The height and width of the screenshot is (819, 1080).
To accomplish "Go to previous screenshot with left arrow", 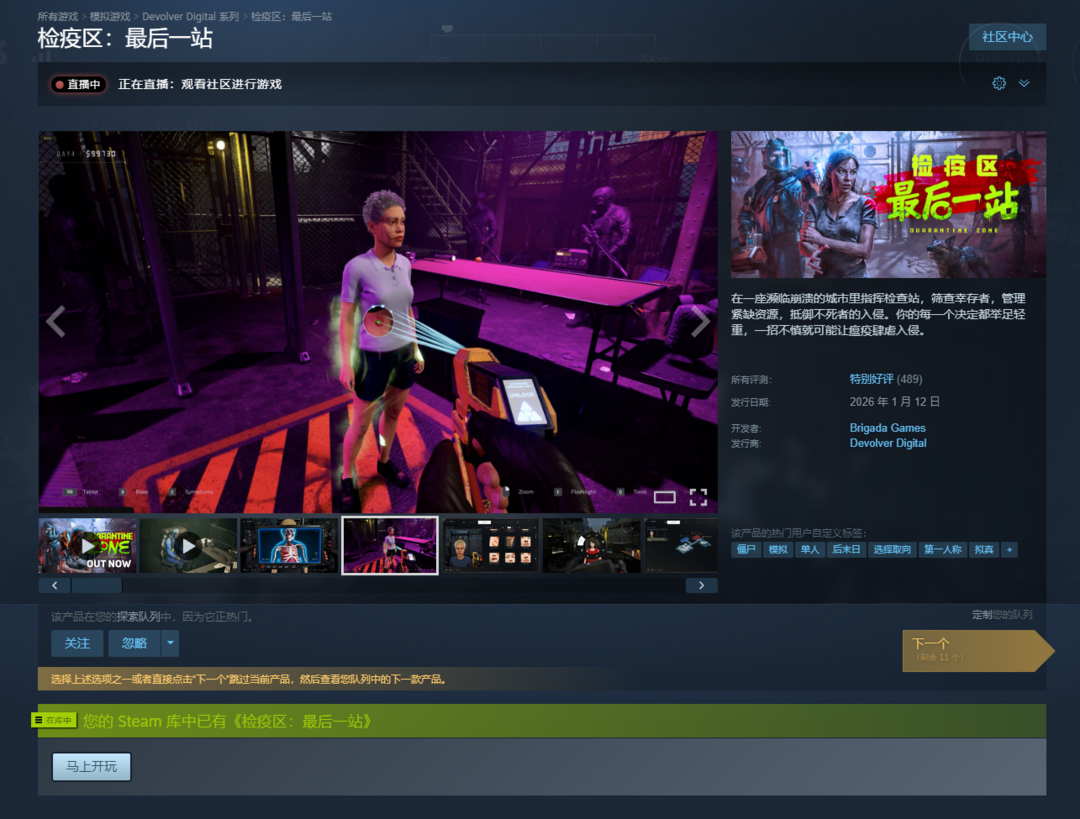I will pos(56,322).
